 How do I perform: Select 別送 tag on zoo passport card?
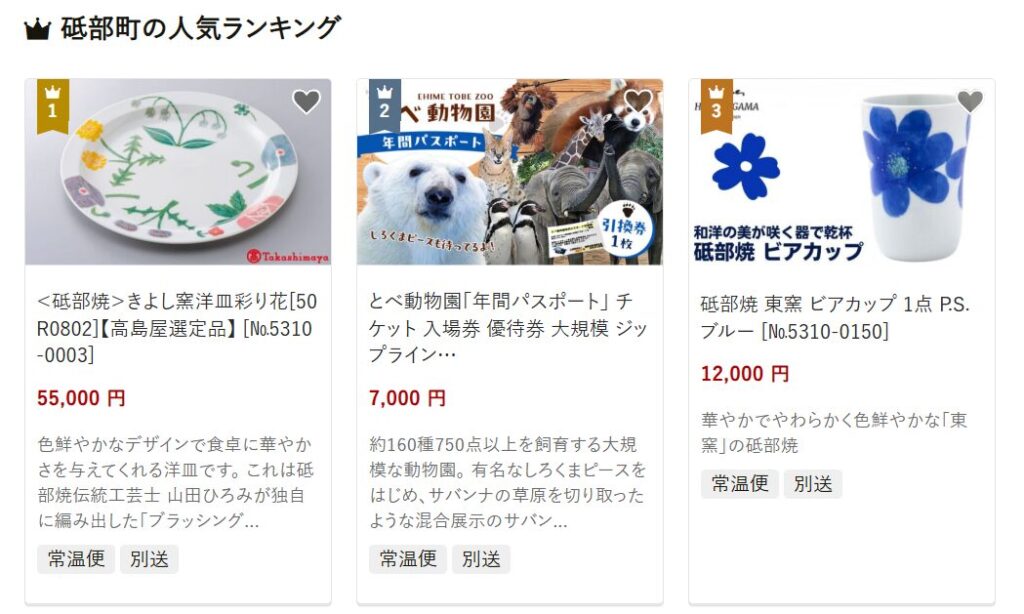(x=481, y=559)
